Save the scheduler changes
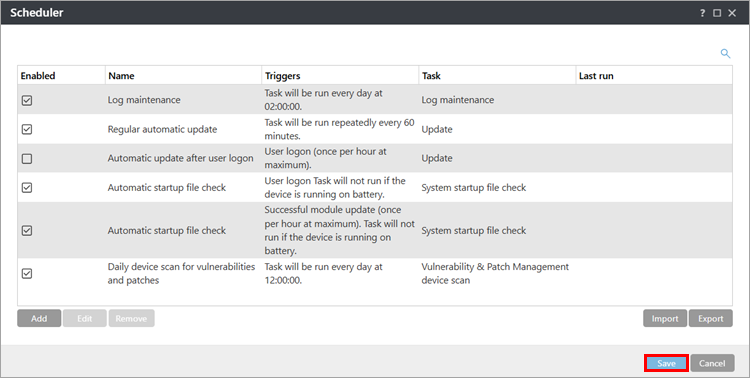Image resolution: width=750 pixels, height=378 pixels. tap(666, 363)
